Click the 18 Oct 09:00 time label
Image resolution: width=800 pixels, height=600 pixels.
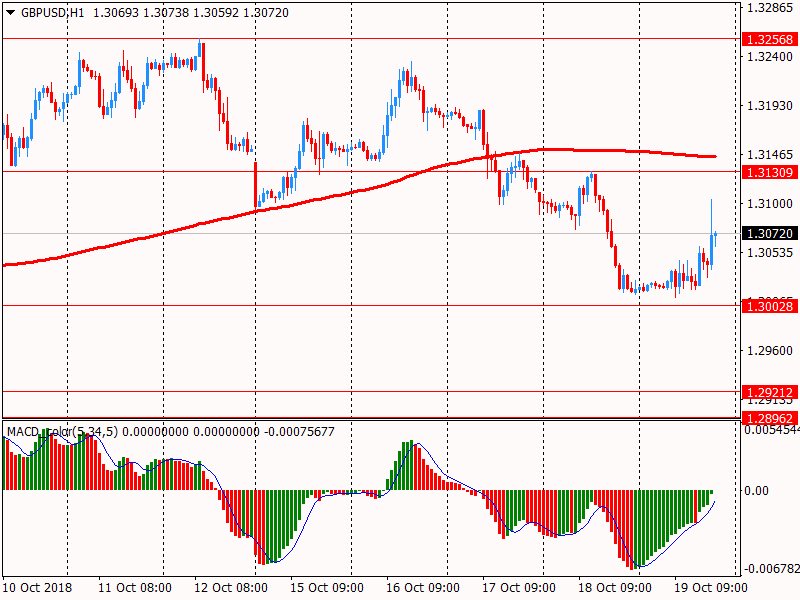coord(615,588)
